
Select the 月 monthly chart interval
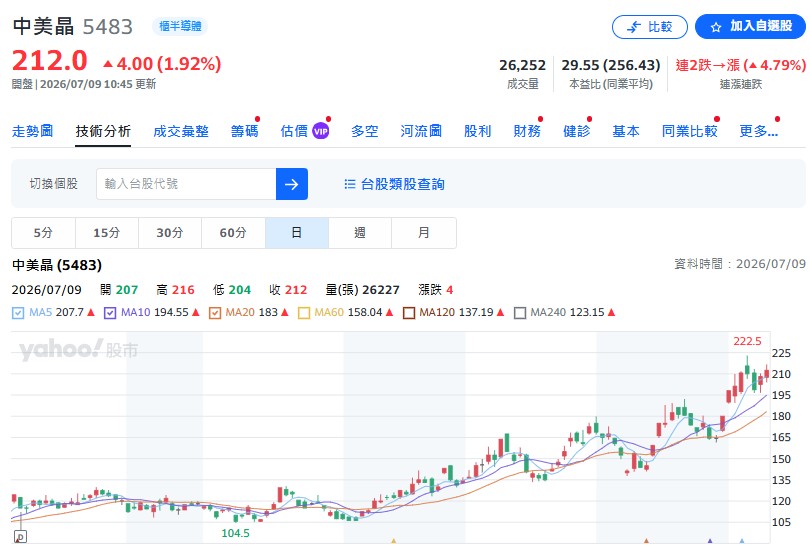pos(424,233)
